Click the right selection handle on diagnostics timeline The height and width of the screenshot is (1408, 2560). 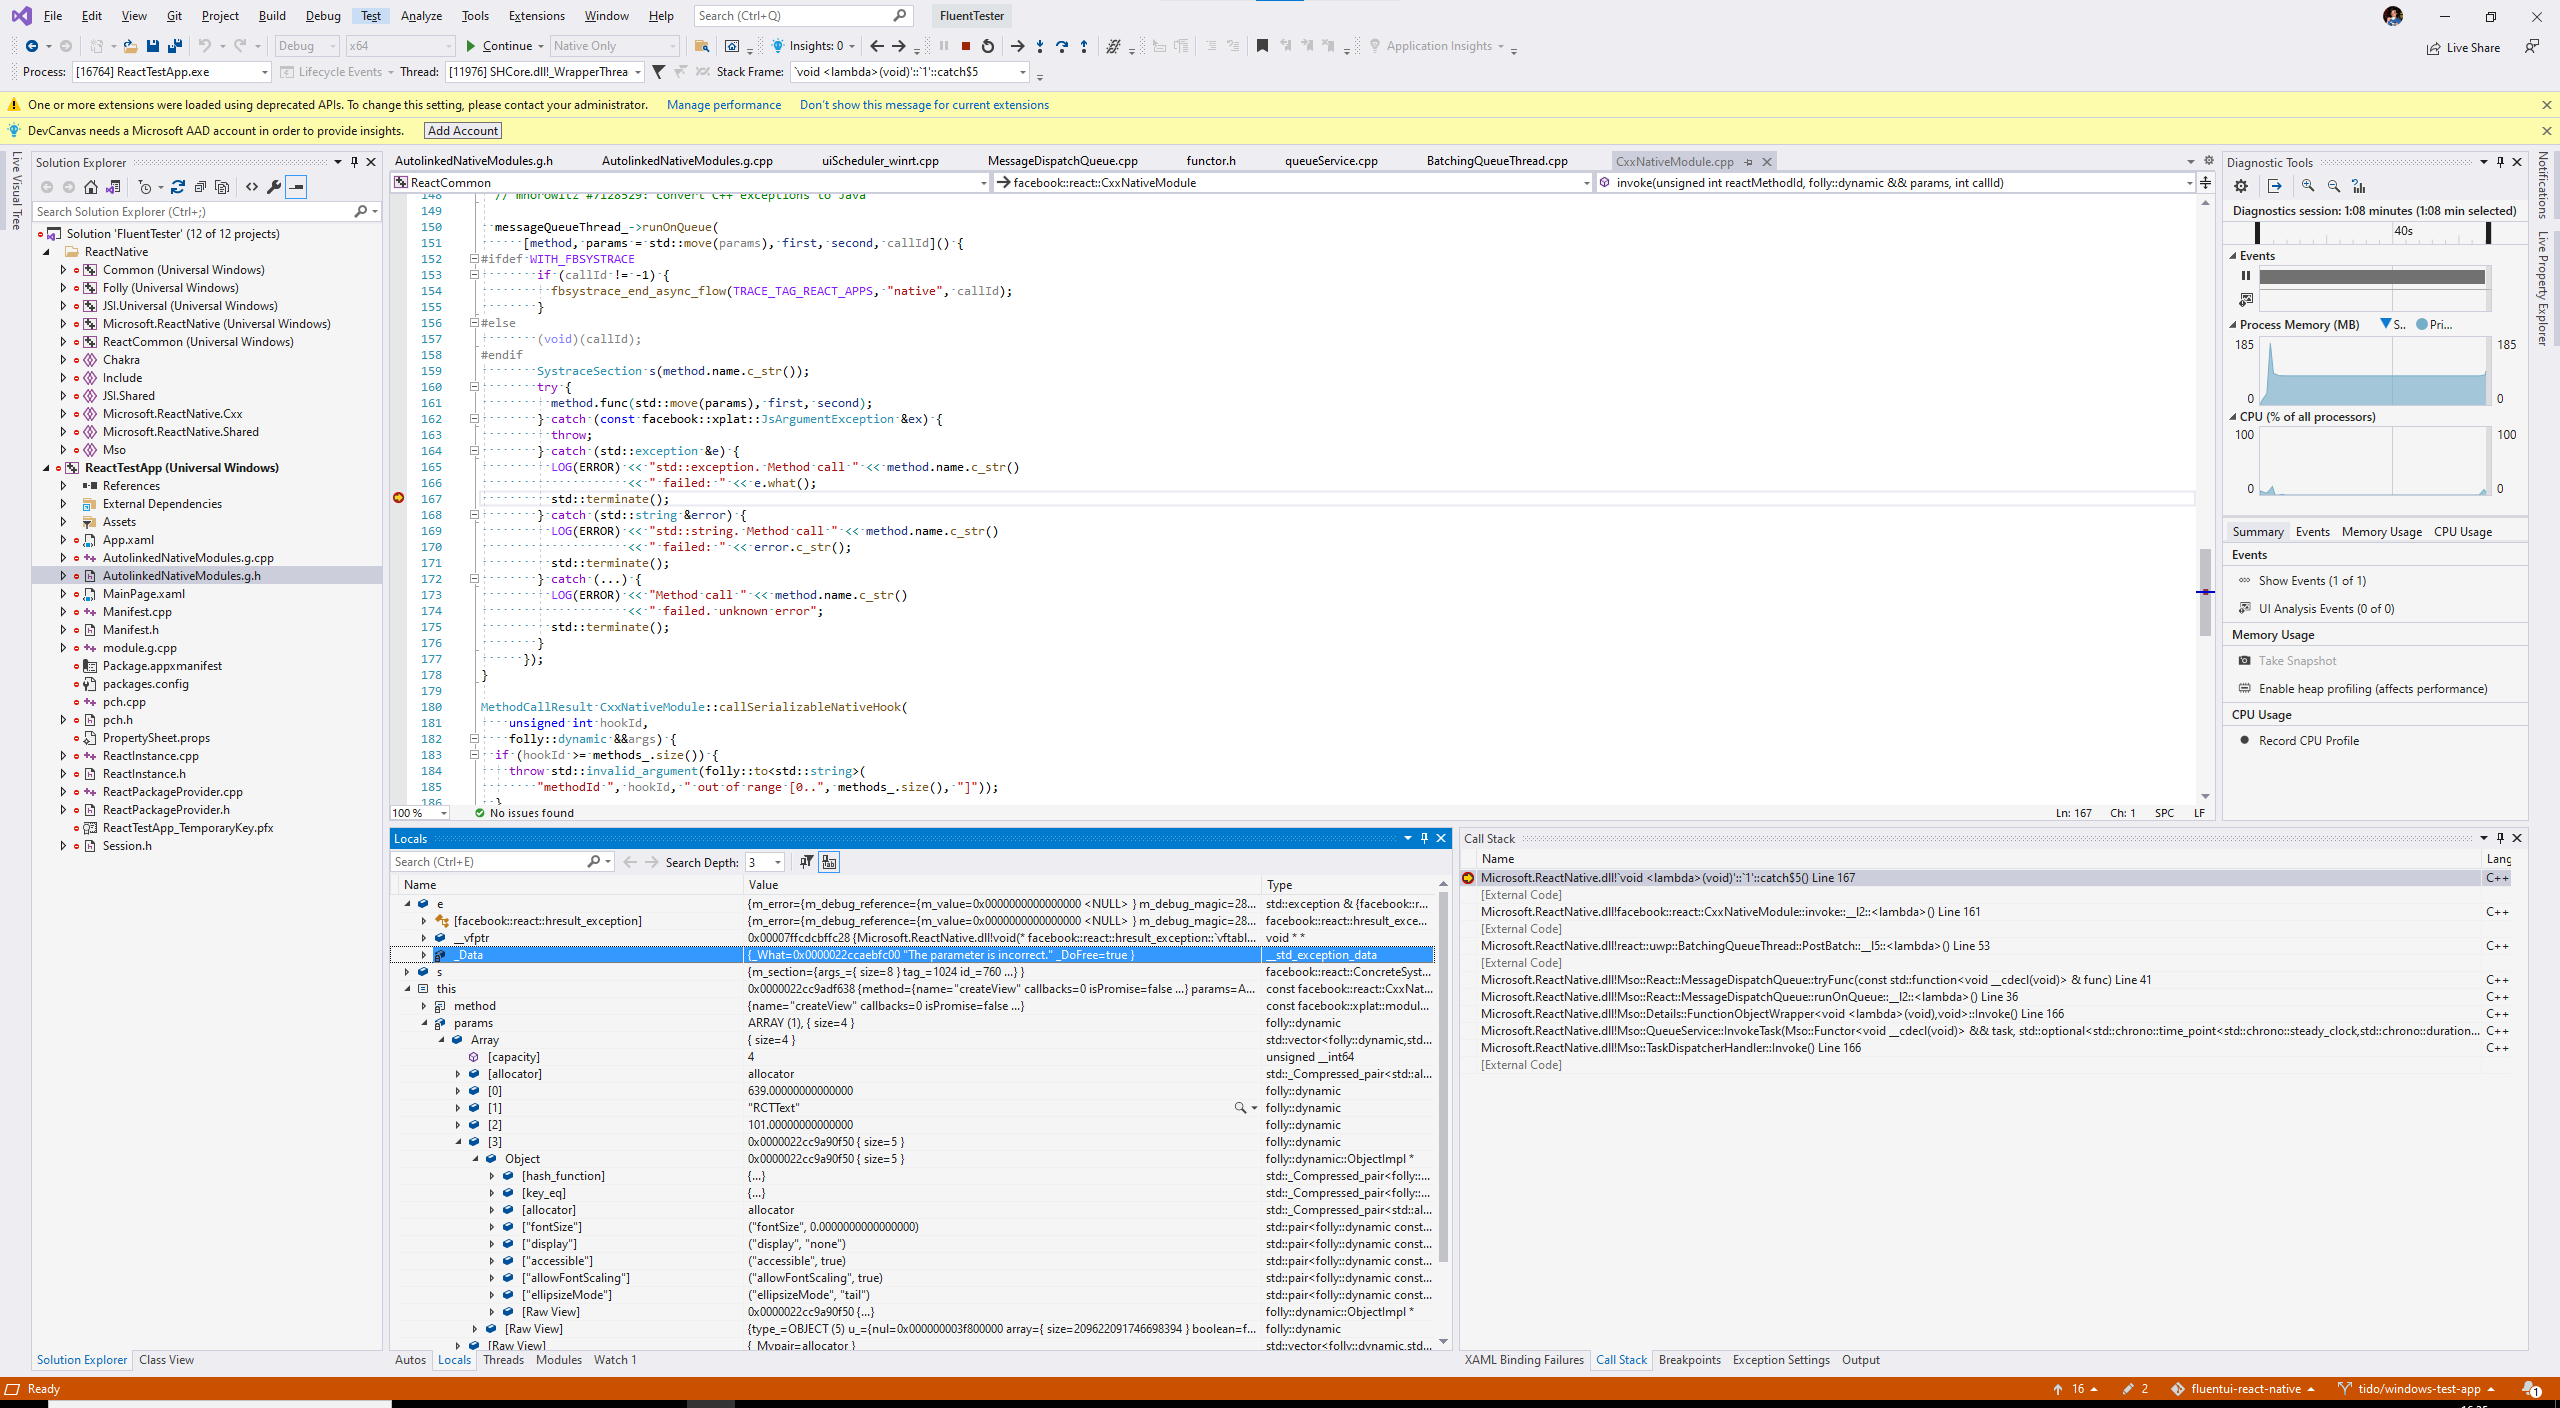pyautogui.click(x=2488, y=232)
